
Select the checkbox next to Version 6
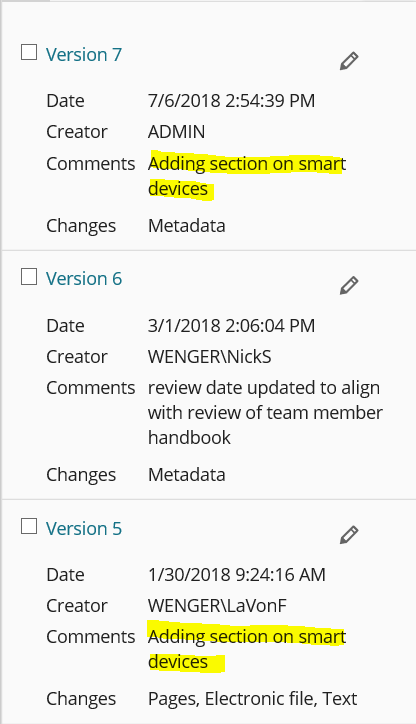[29, 277]
